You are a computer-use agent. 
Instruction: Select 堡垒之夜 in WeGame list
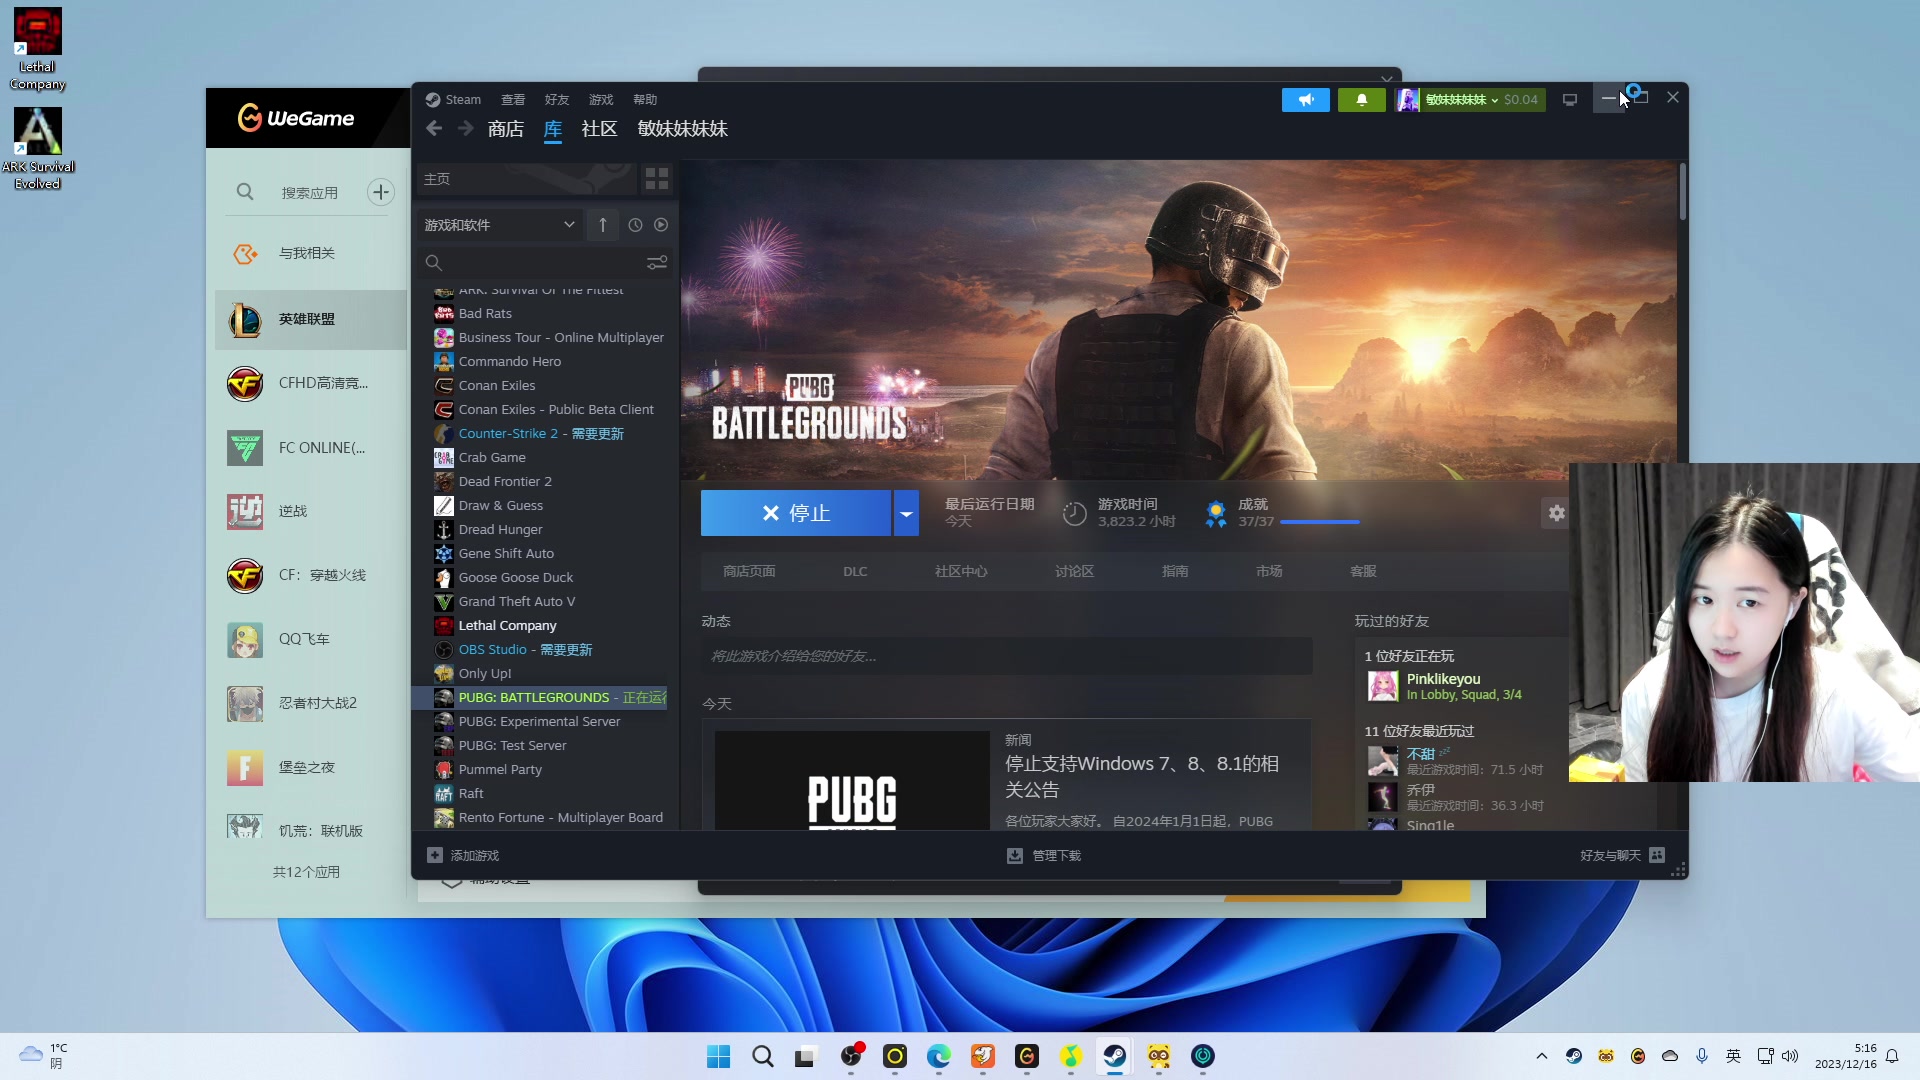click(x=311, y=768)
